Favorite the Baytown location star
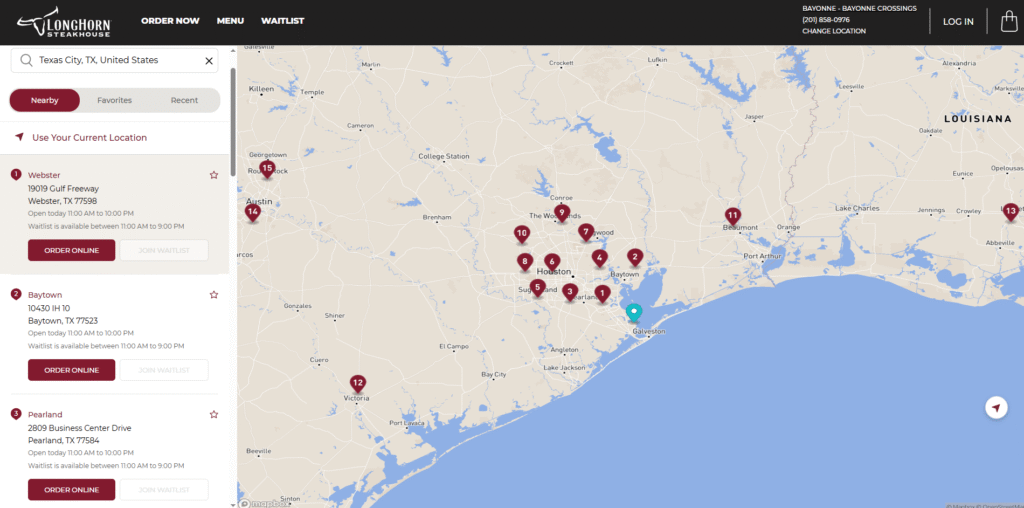Image resolution: width=1024 pixels, height=508 pixels. pyautogui.click(x=214, y=294)
